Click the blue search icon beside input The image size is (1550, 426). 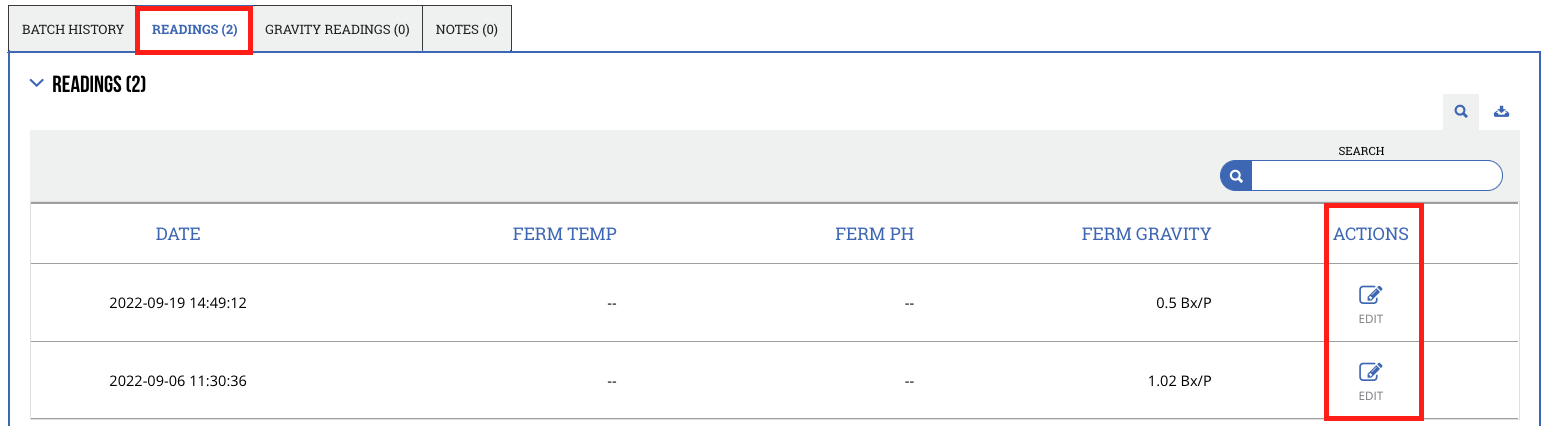coord(1236,176)
